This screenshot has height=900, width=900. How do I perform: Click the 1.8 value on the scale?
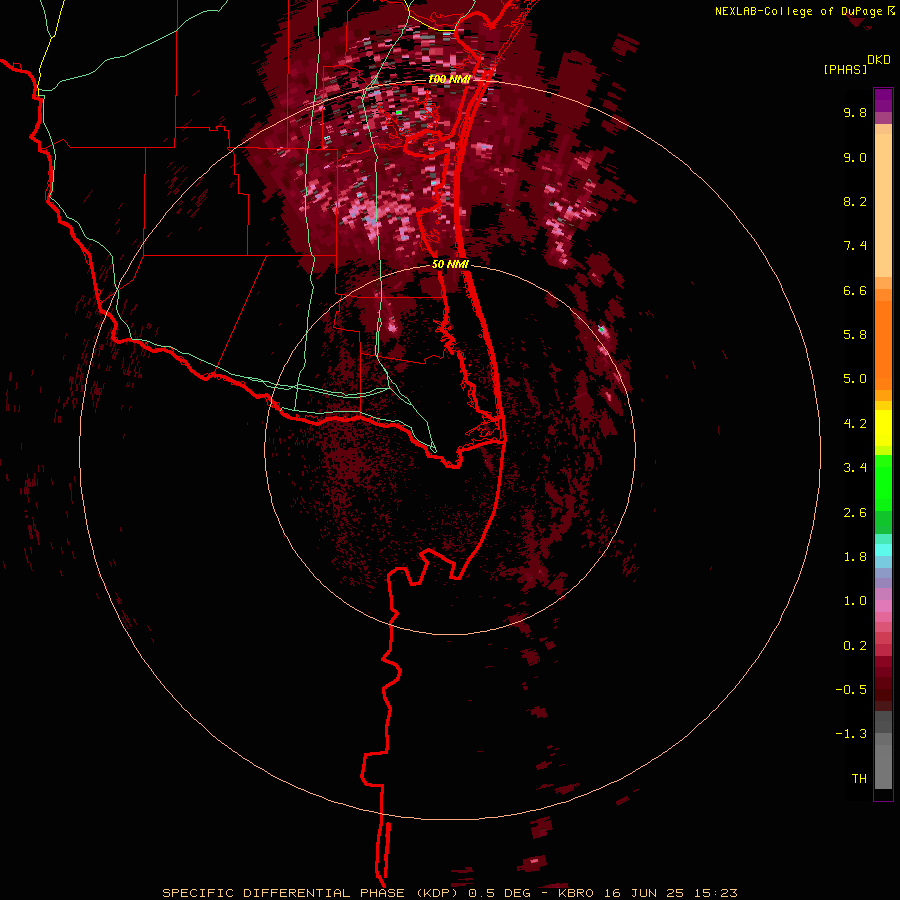click(855, 557)
